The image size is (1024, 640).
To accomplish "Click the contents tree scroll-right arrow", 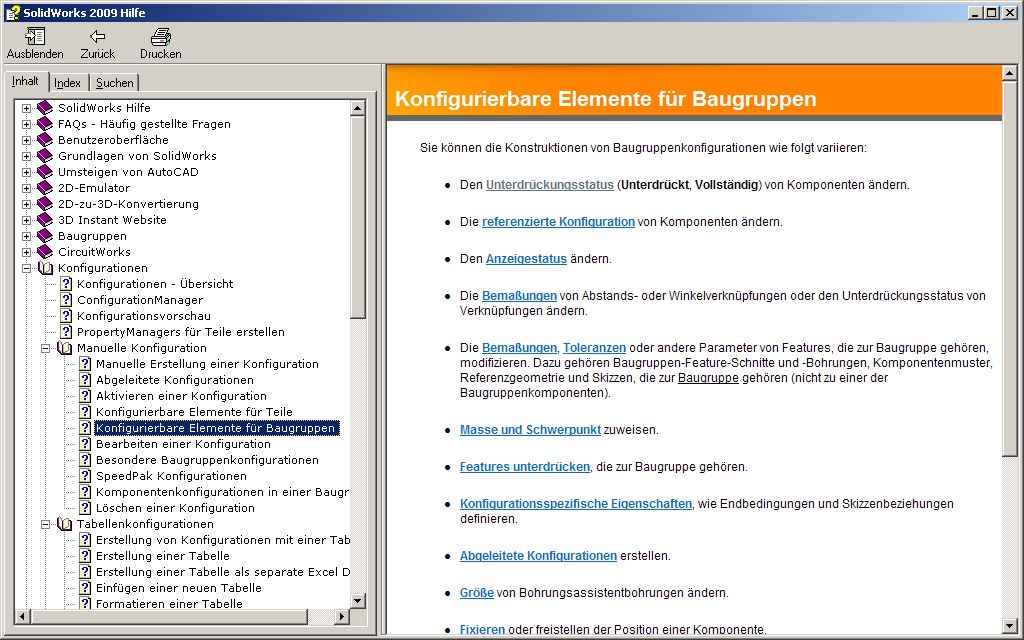I will (342, 616).
